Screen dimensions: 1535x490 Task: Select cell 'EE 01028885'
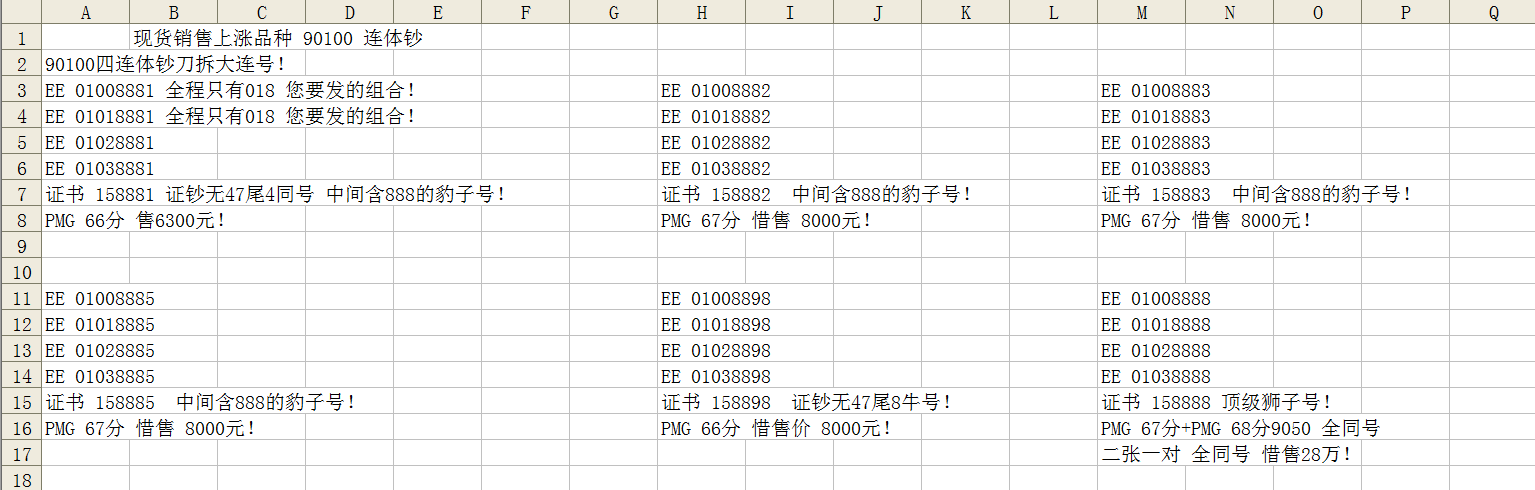coord(85,350)
